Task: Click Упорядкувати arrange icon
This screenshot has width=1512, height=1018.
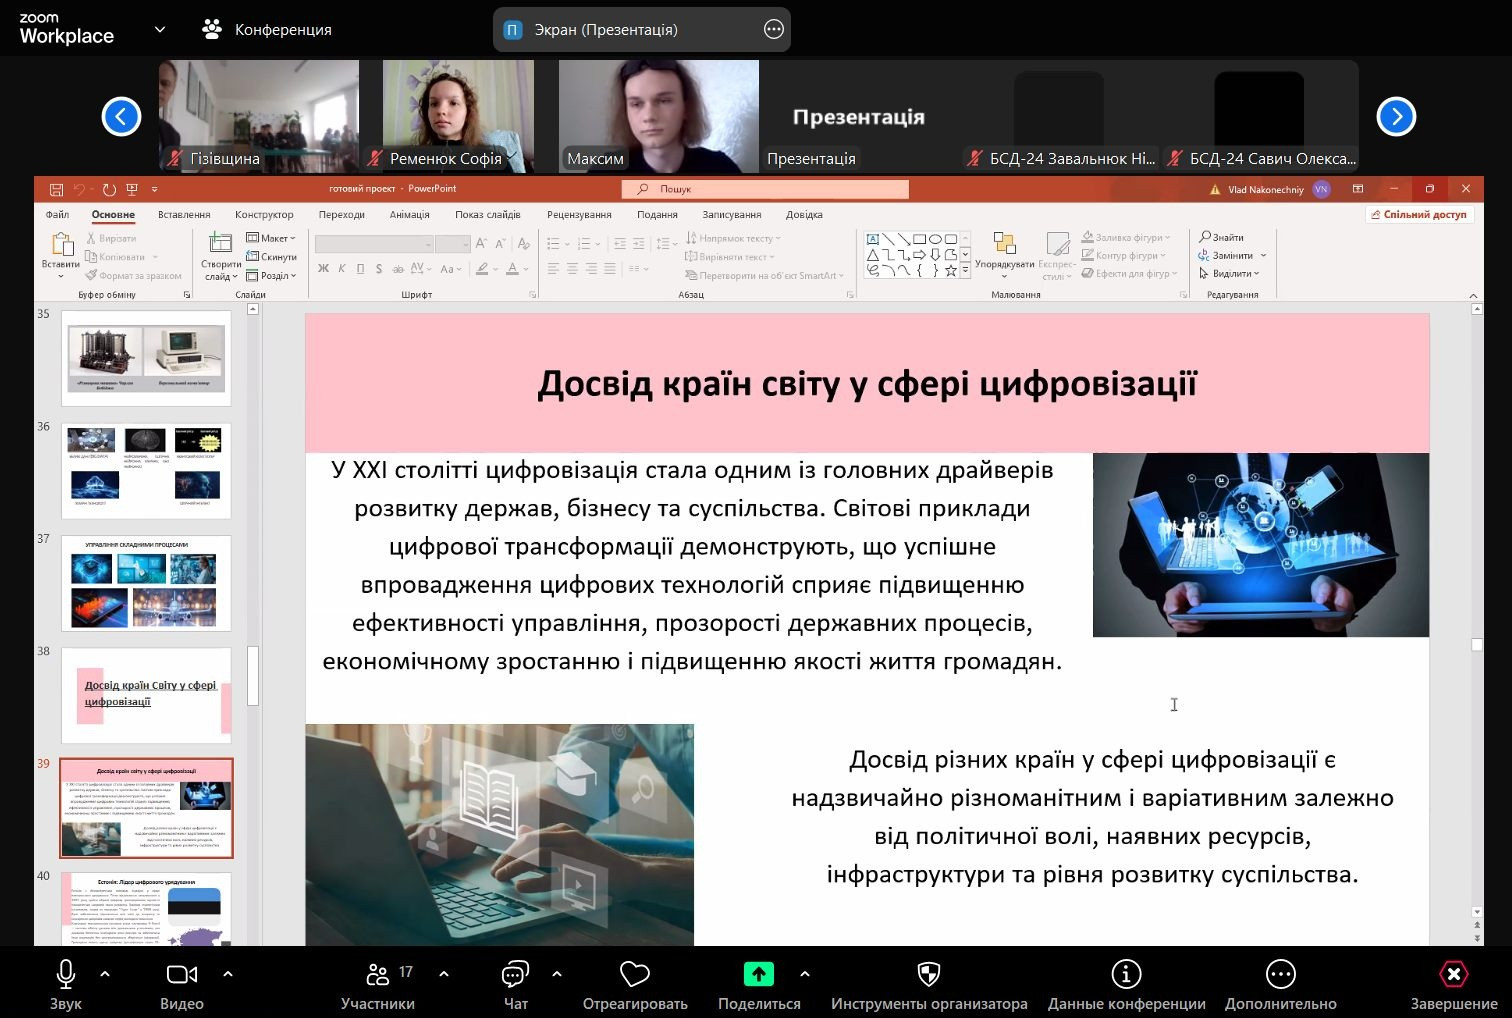Action: [1004, 244]
